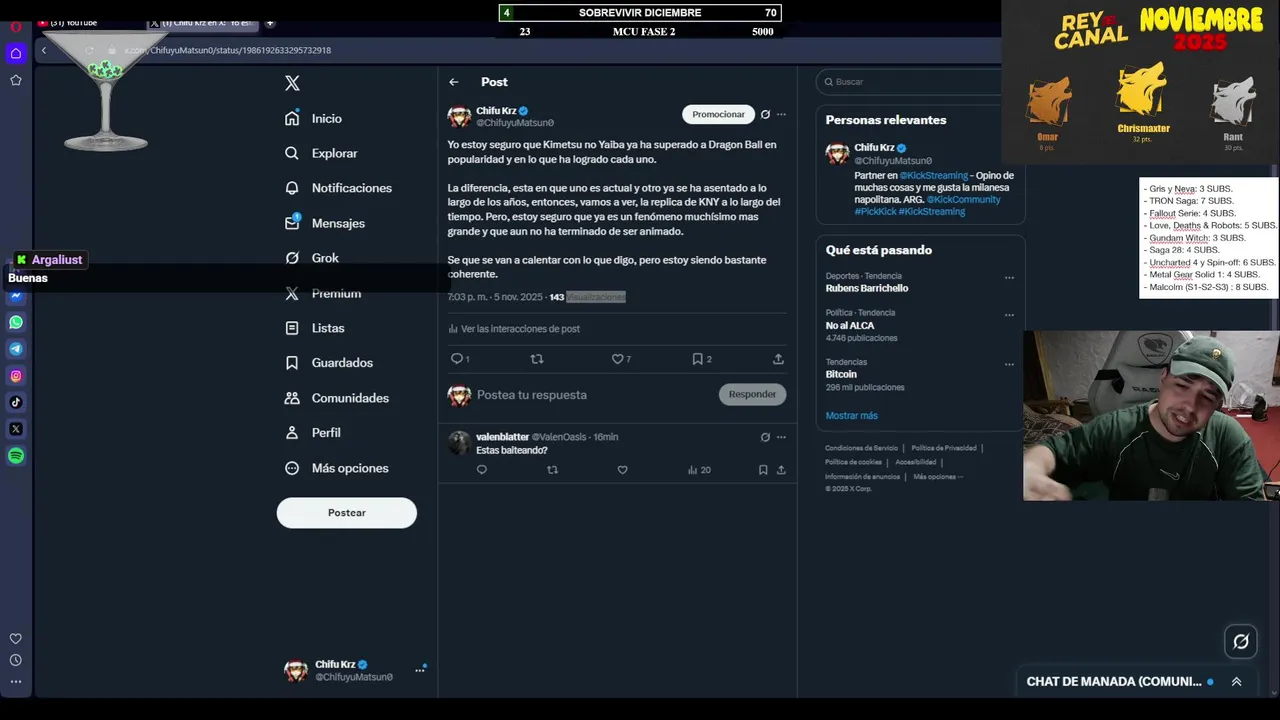Open the heart icon at the sidebar bottom
The image size is (1280, 720).
[x=16, y=639]
